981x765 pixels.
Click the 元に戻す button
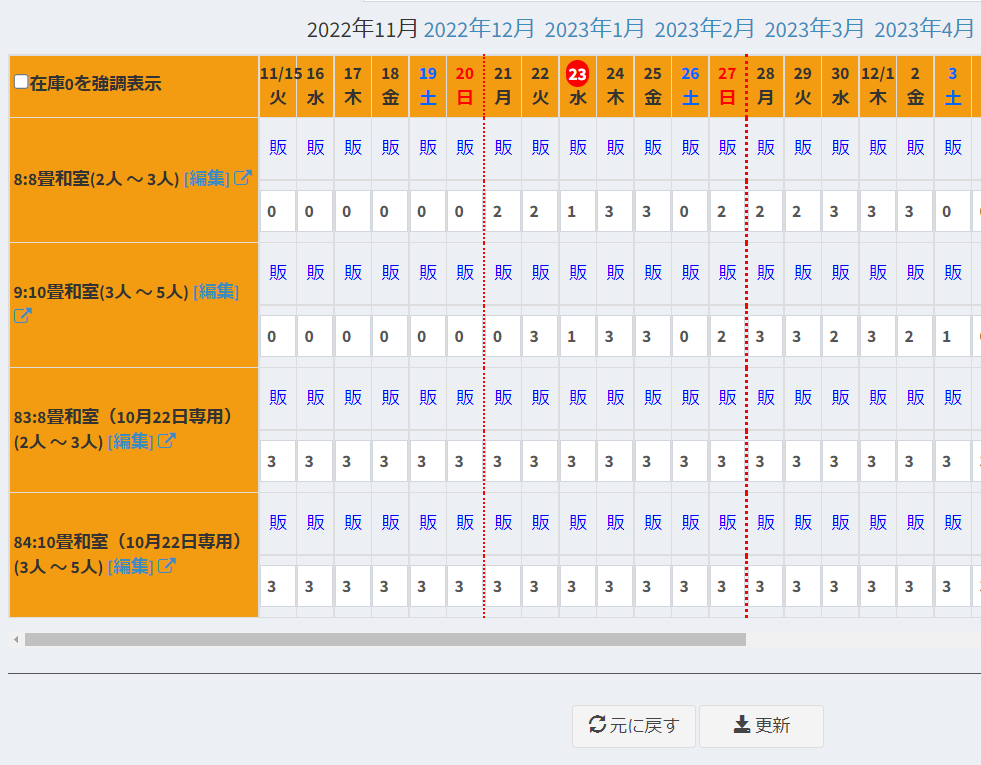coord(634,726)
